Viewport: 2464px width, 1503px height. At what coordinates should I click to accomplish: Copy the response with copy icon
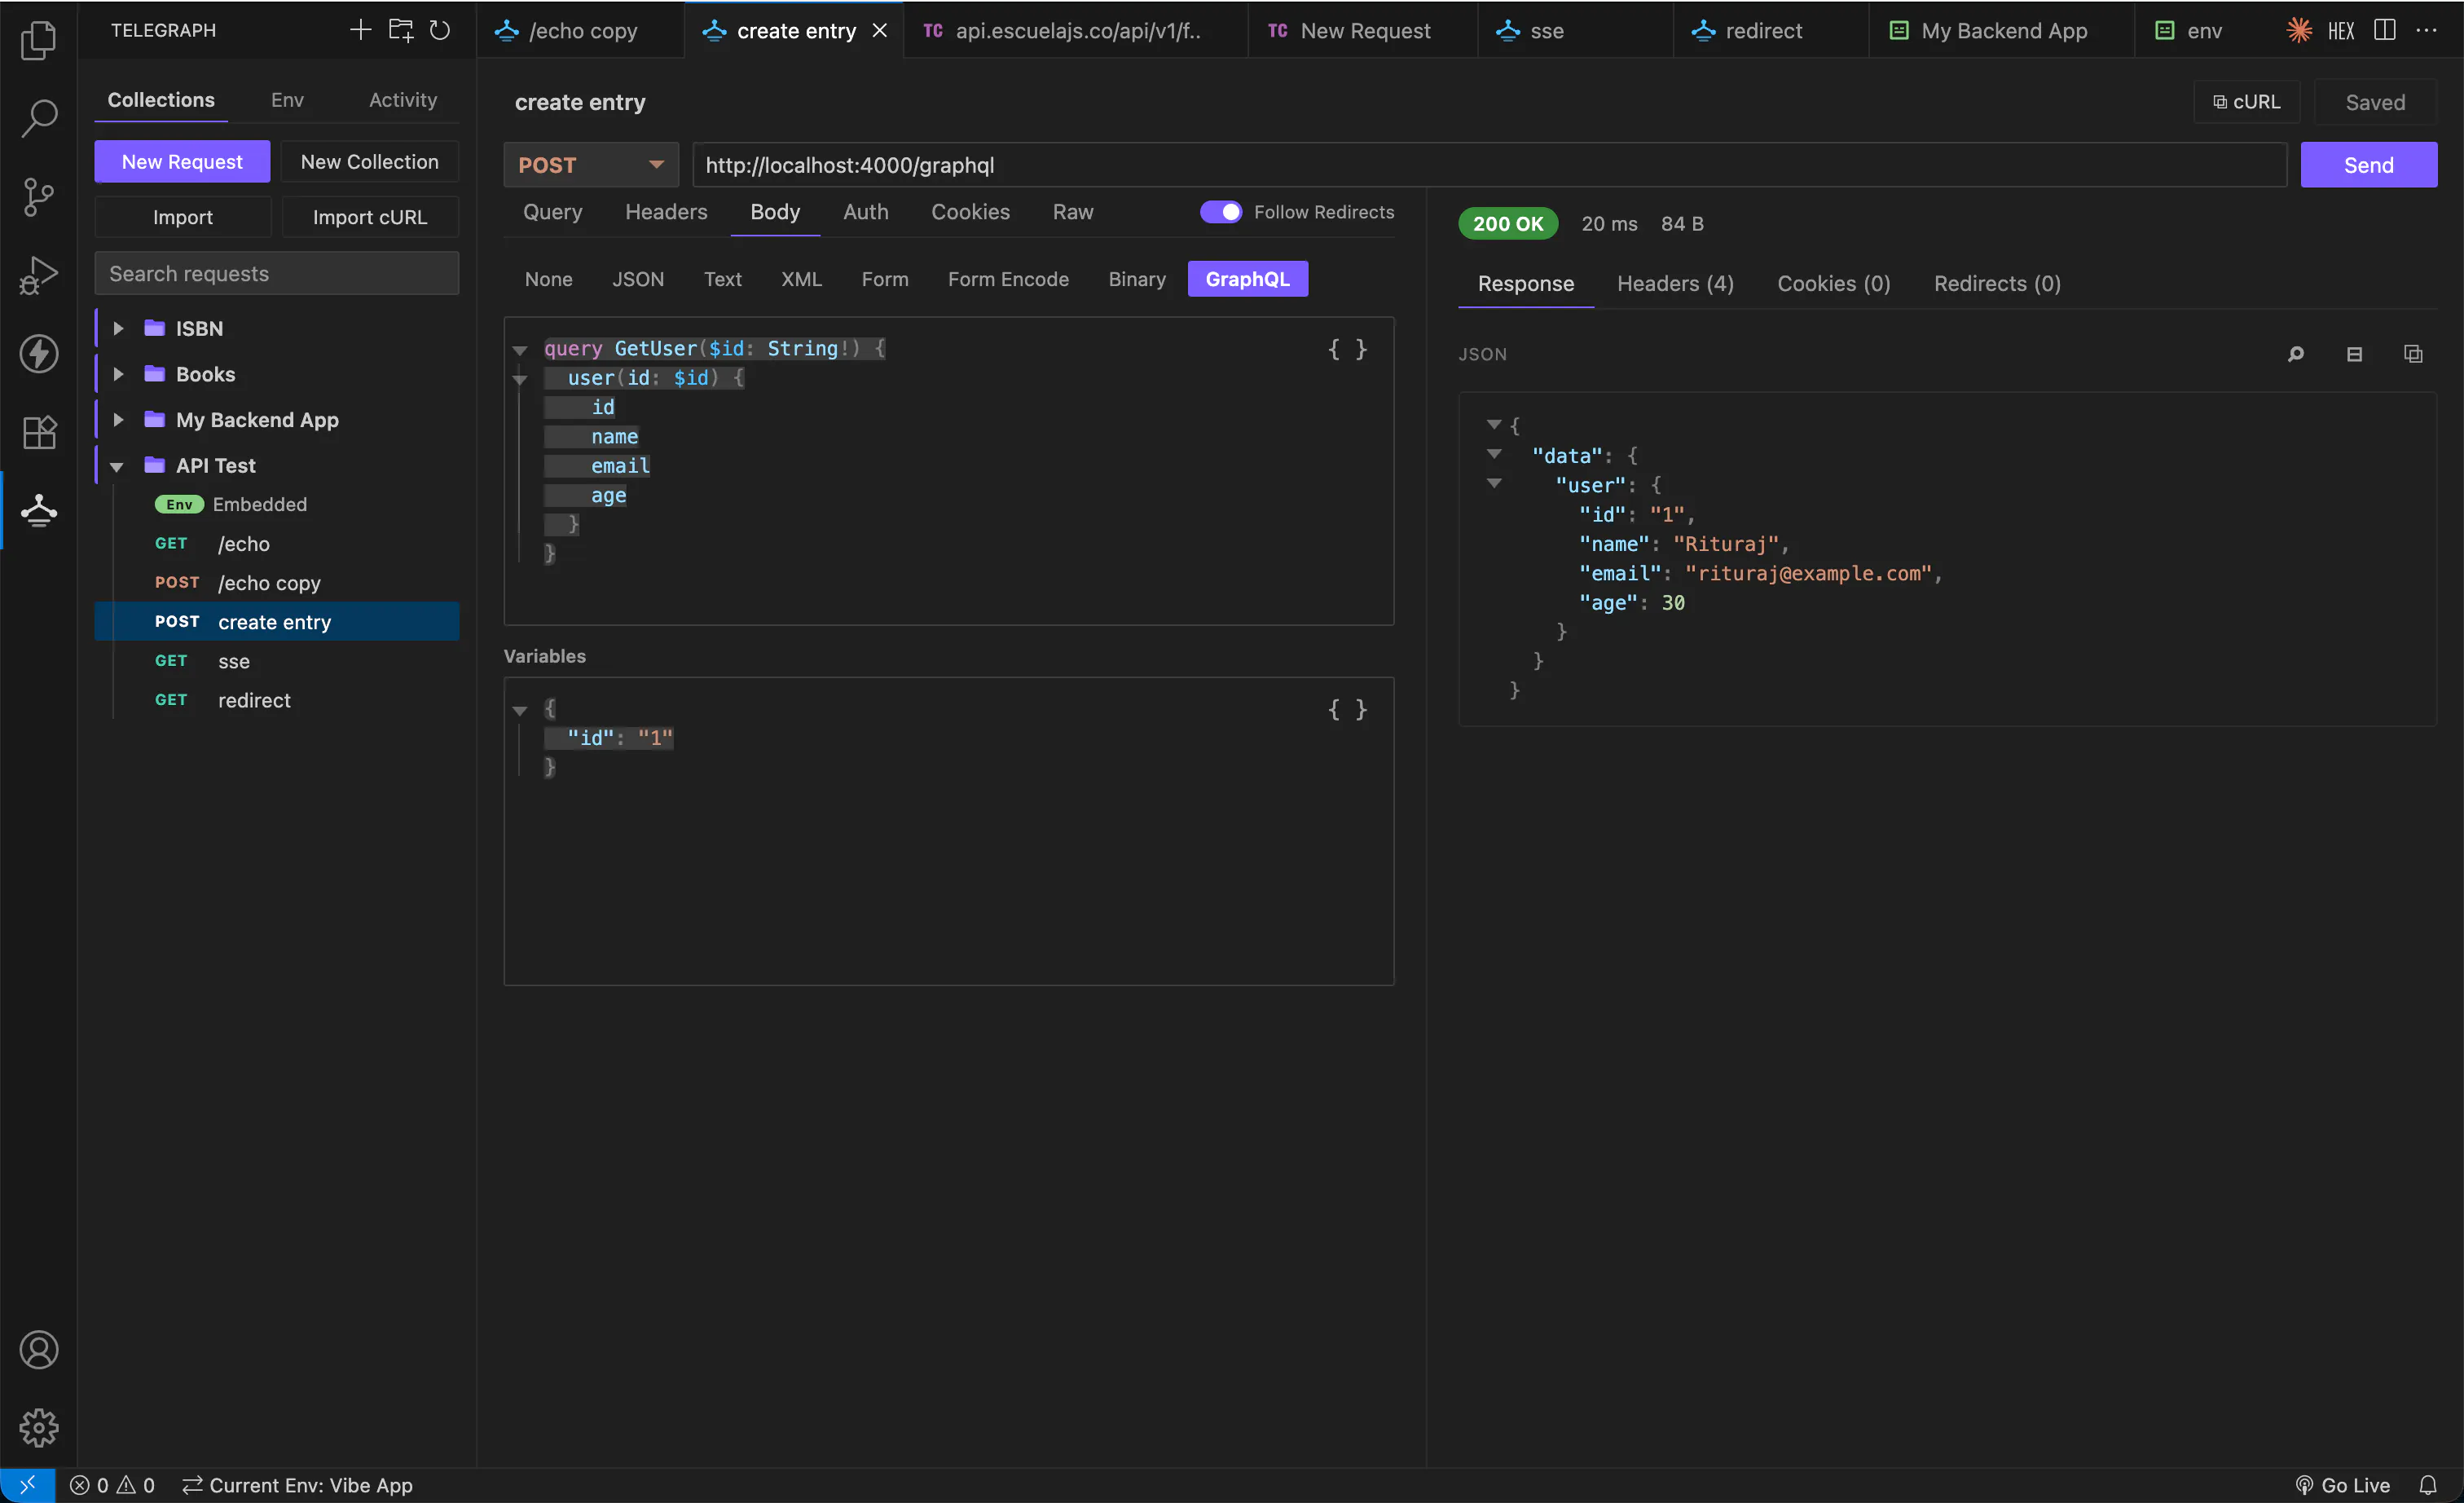(x=2413, y=354)
